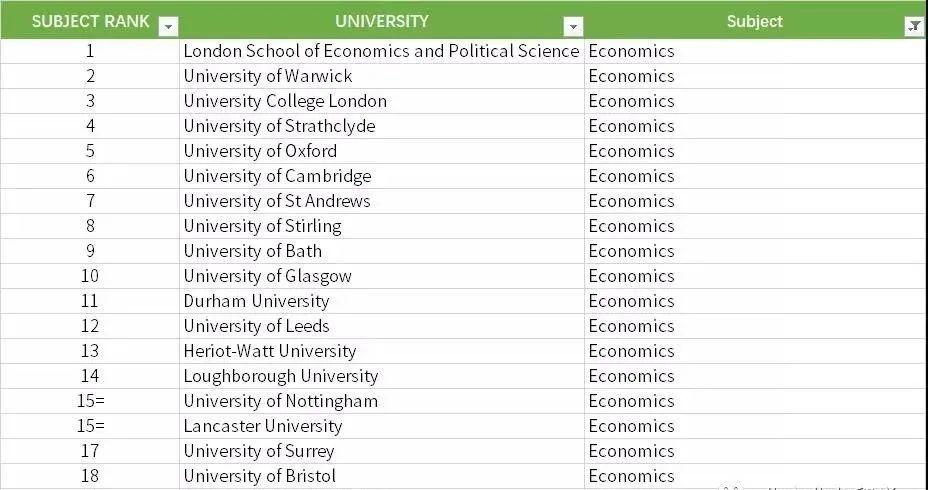The height and width of the screenshot is (490, 928).
Task: Select the UNIVERSITY header cell
Action: tap(382, 20)
